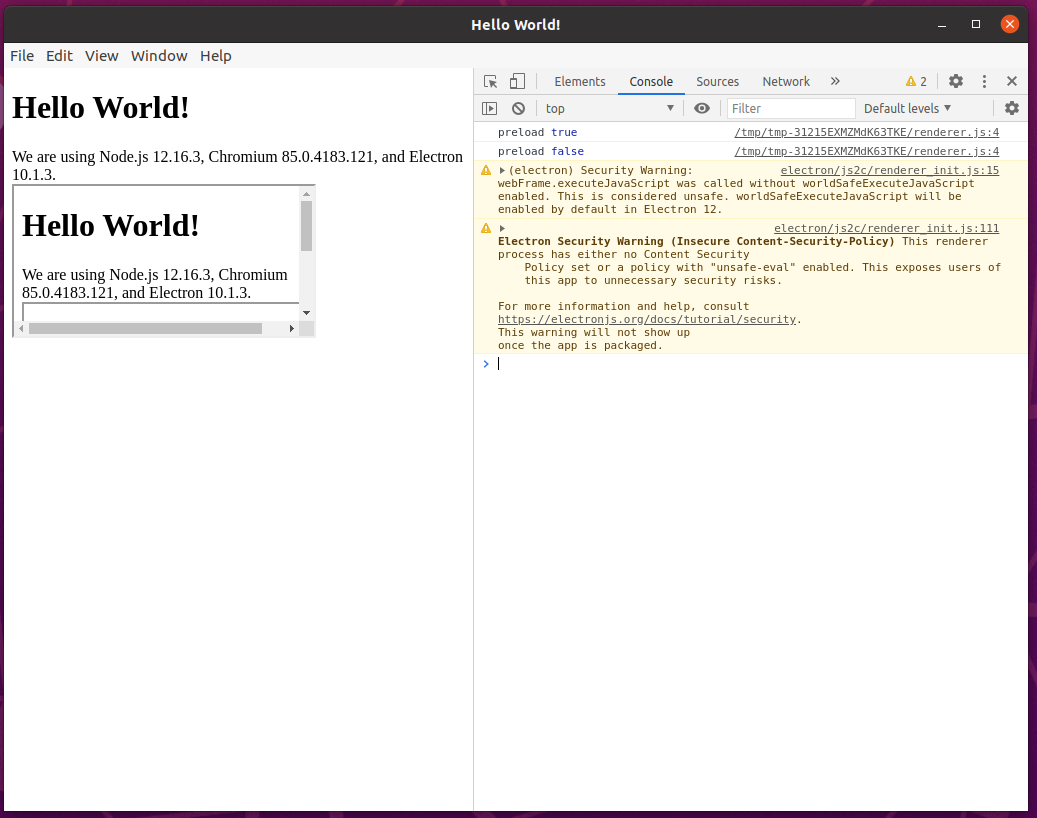Toggle the device emulation toolbar
The height and width of the screenshot is (818, 1037).
click(515, 81)
